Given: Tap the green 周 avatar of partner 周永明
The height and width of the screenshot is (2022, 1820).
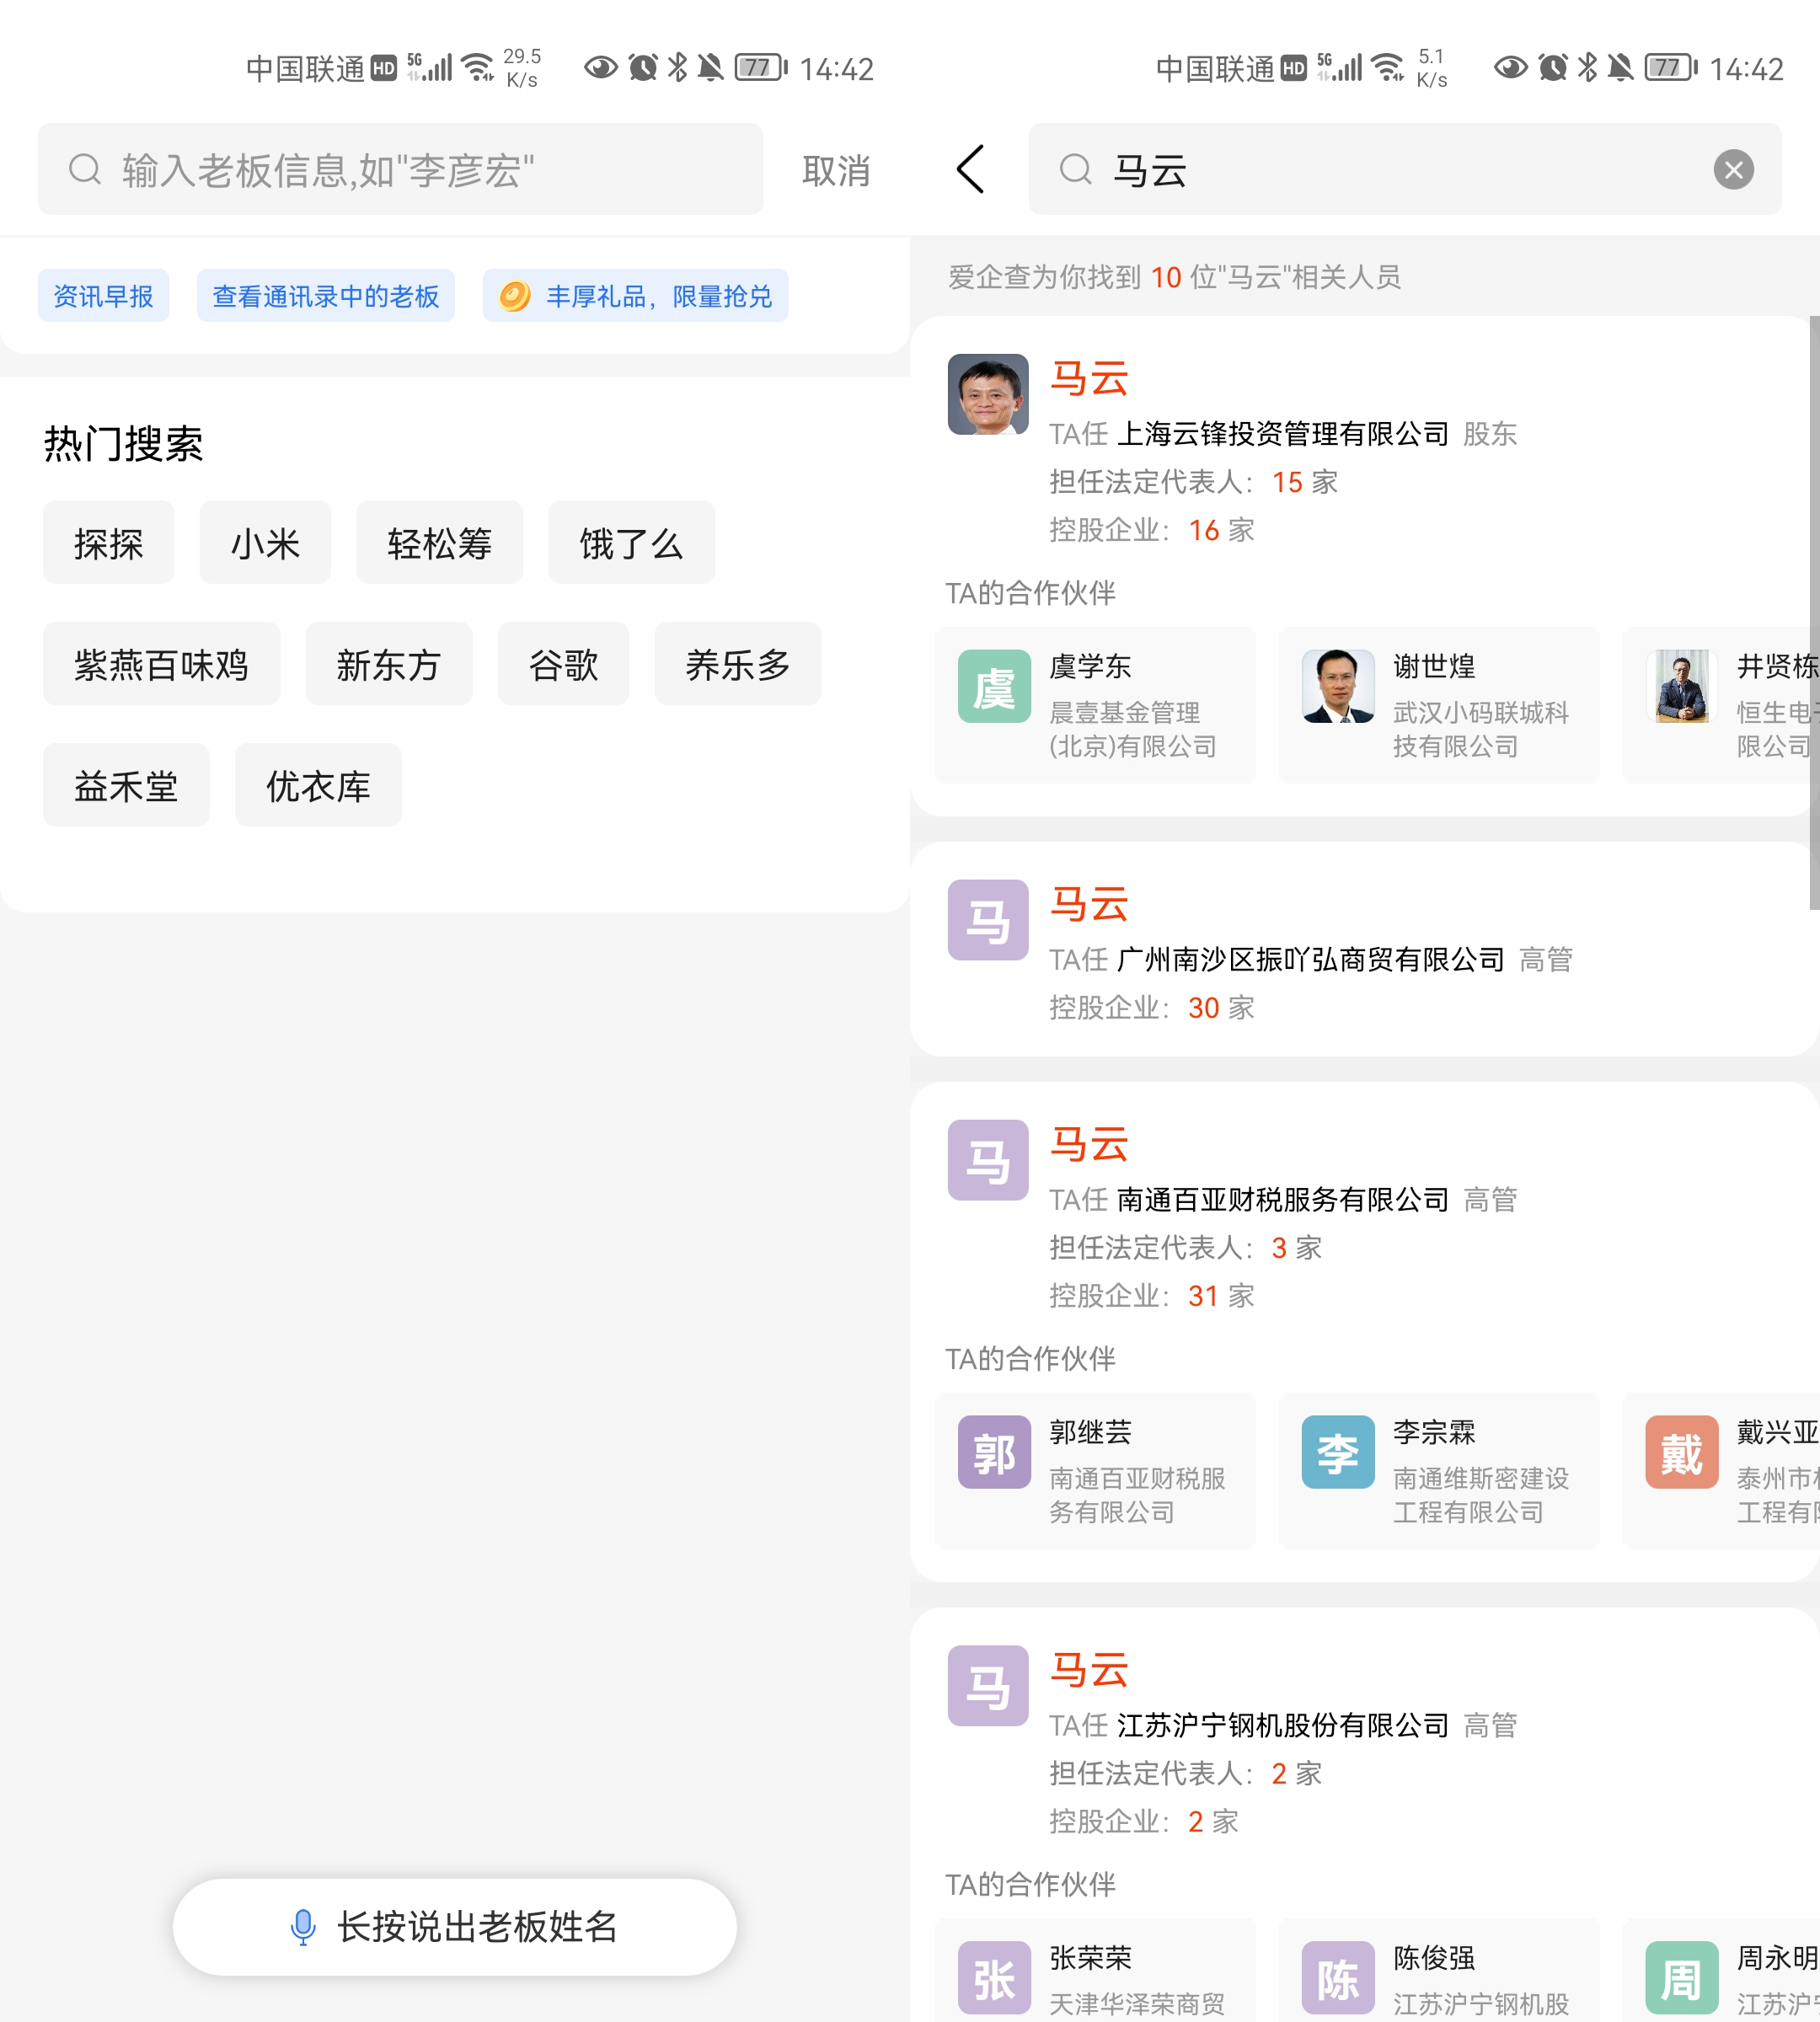Looking at the screenshot, I should (1682, 1978).
